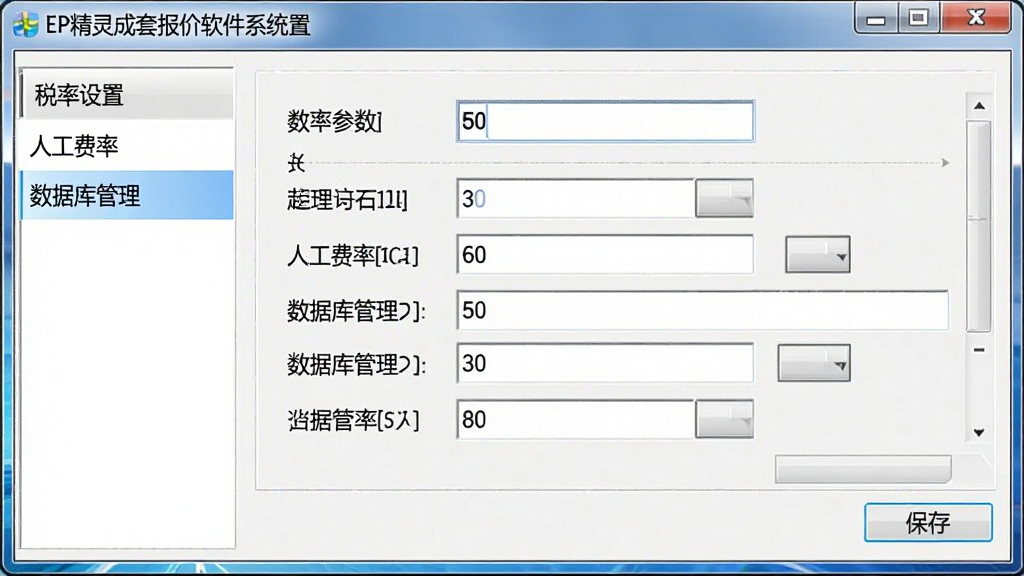Open dropdown beside second 数据库管理 field
This screenshot has height=576, width=1024.
[814, 363]
